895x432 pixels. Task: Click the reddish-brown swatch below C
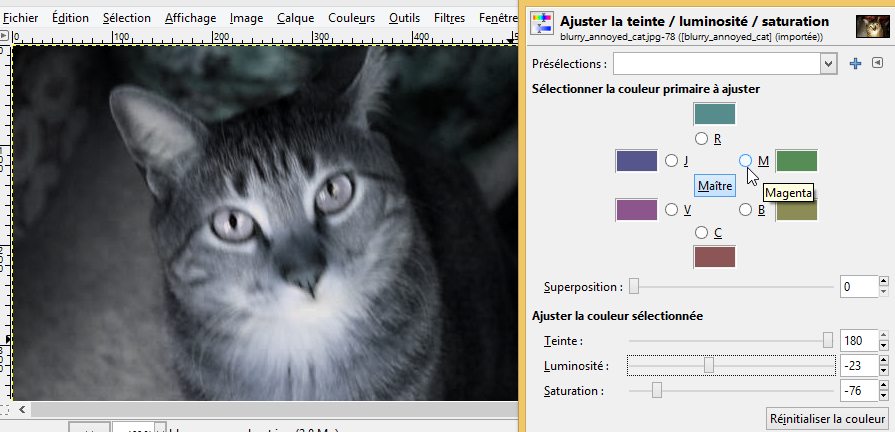pyautogui.click(x=715, y=257)
